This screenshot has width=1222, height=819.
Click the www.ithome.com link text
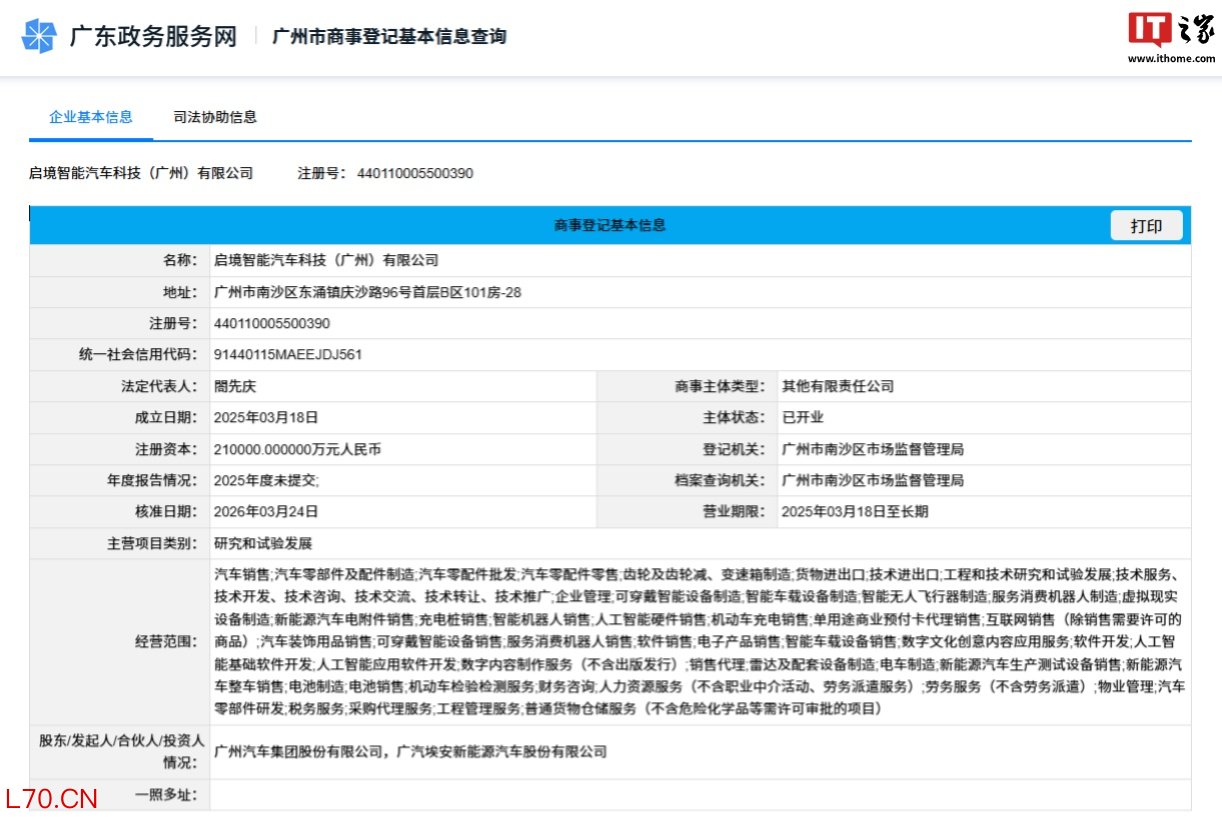click(1171, 58)
